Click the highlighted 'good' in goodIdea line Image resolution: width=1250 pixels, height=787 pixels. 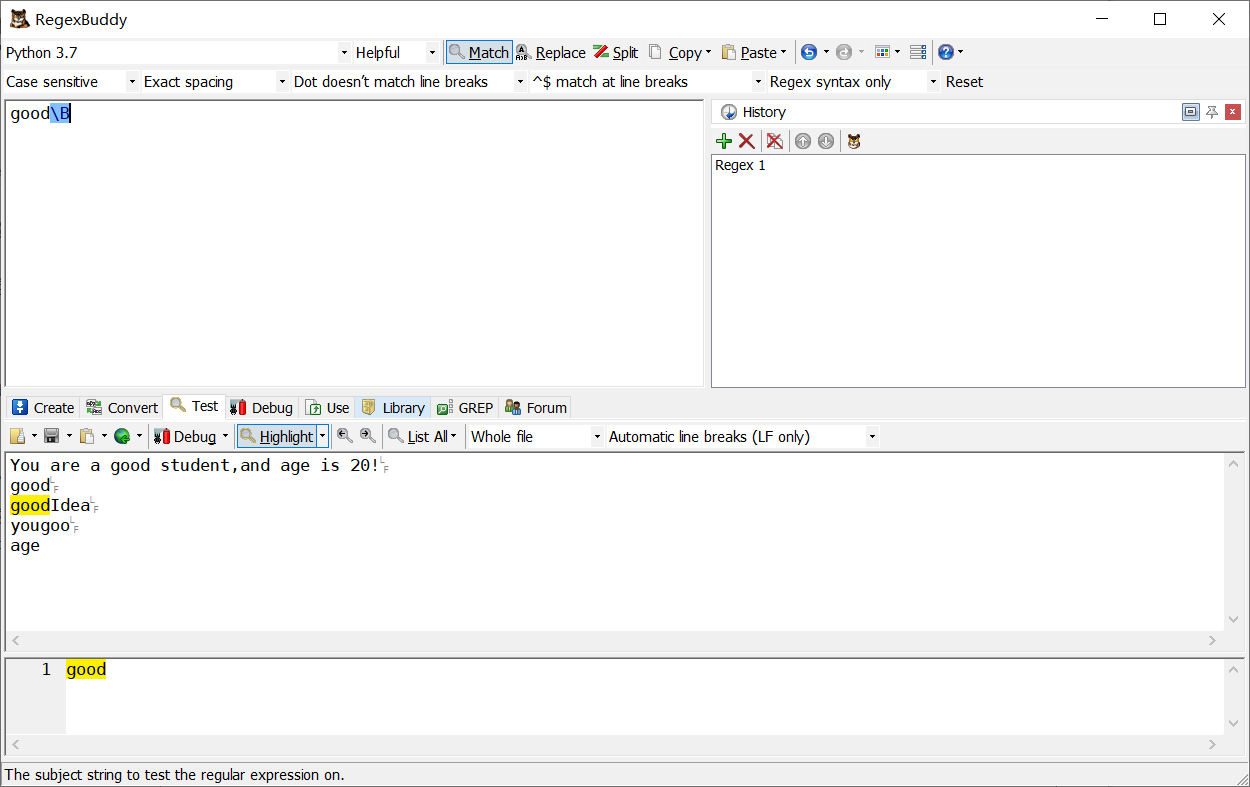pos(30,505)
